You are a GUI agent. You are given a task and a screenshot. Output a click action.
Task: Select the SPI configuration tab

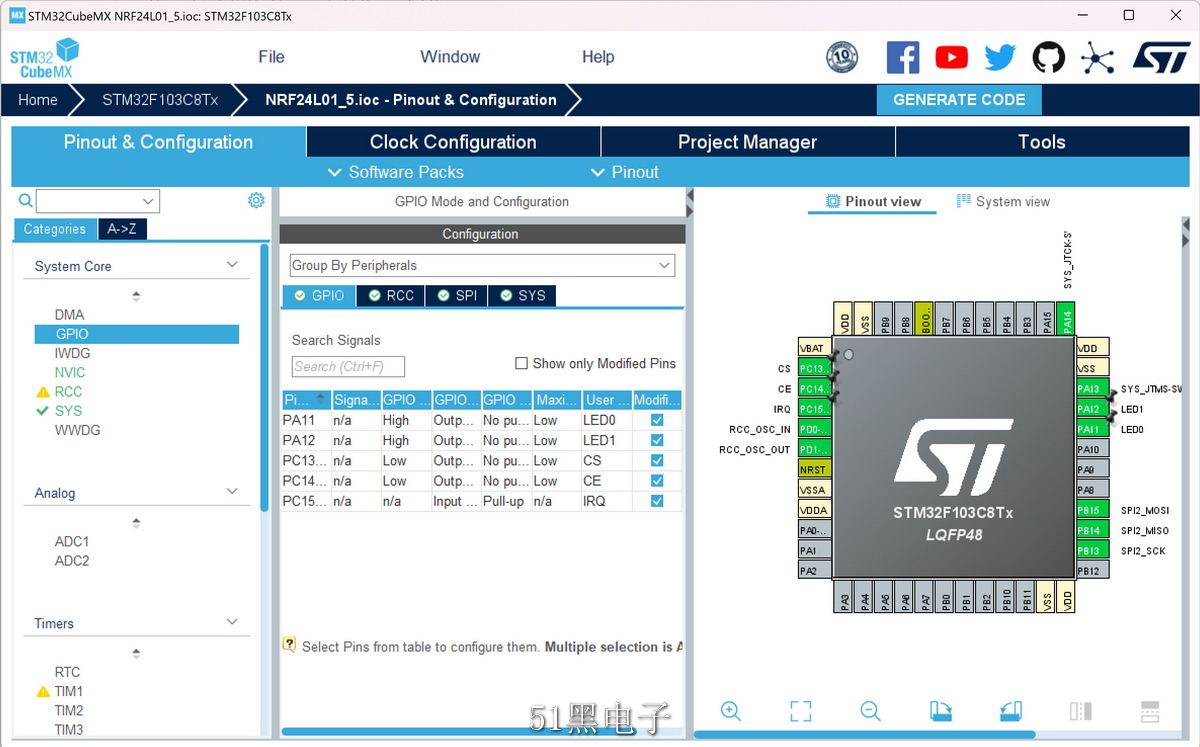coord(456,295)
